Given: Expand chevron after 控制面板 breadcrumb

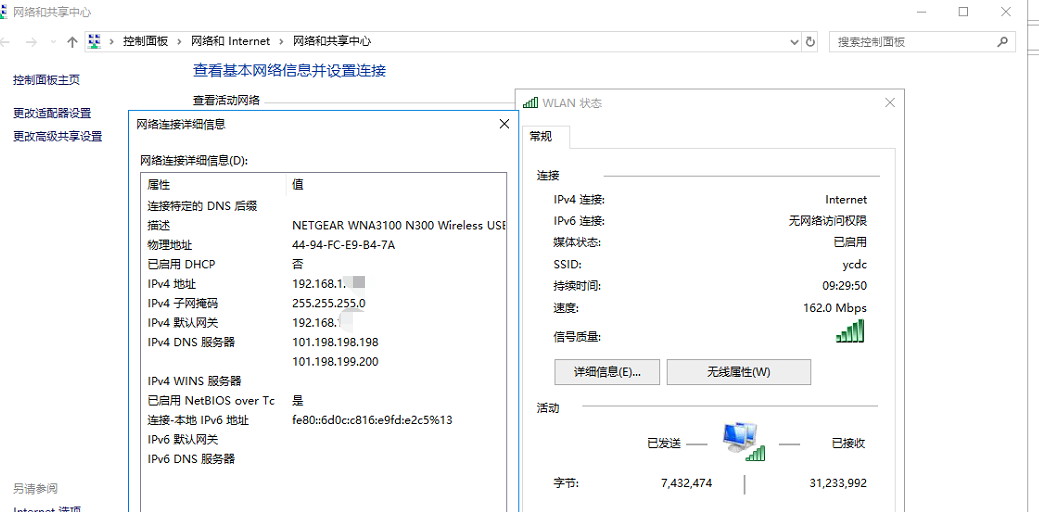Looking at the screenshot, I should point(179,41).
